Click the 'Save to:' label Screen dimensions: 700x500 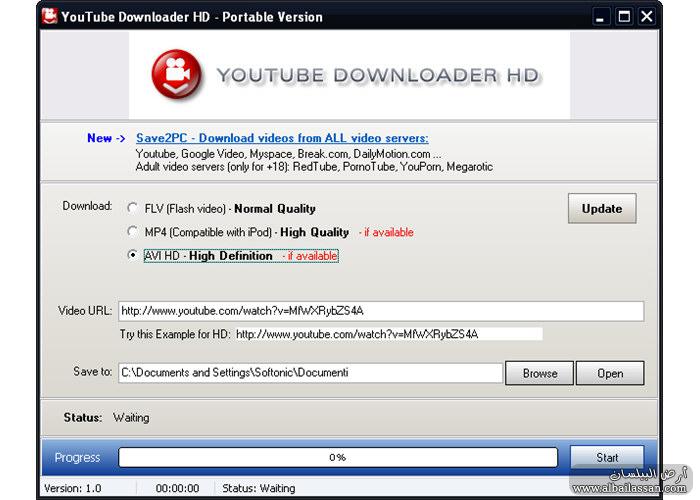[x=92, y=372]
